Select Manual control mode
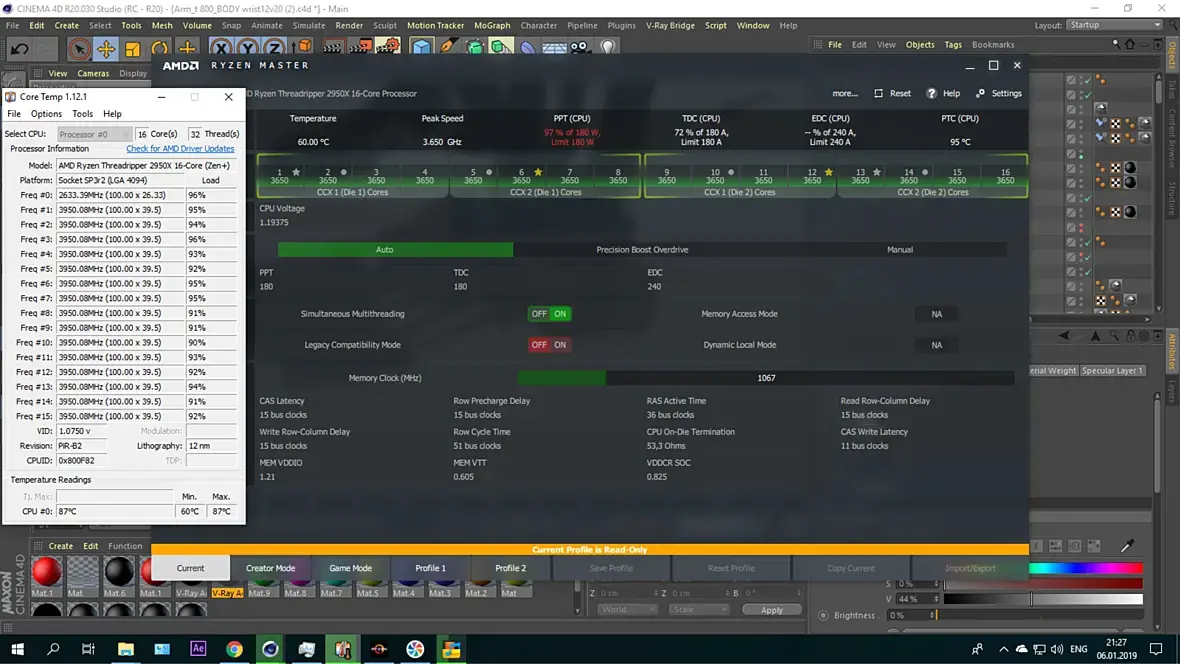The height and width of the screenshot is (664, 1180). pyautogui.click(x=899, y=249)
